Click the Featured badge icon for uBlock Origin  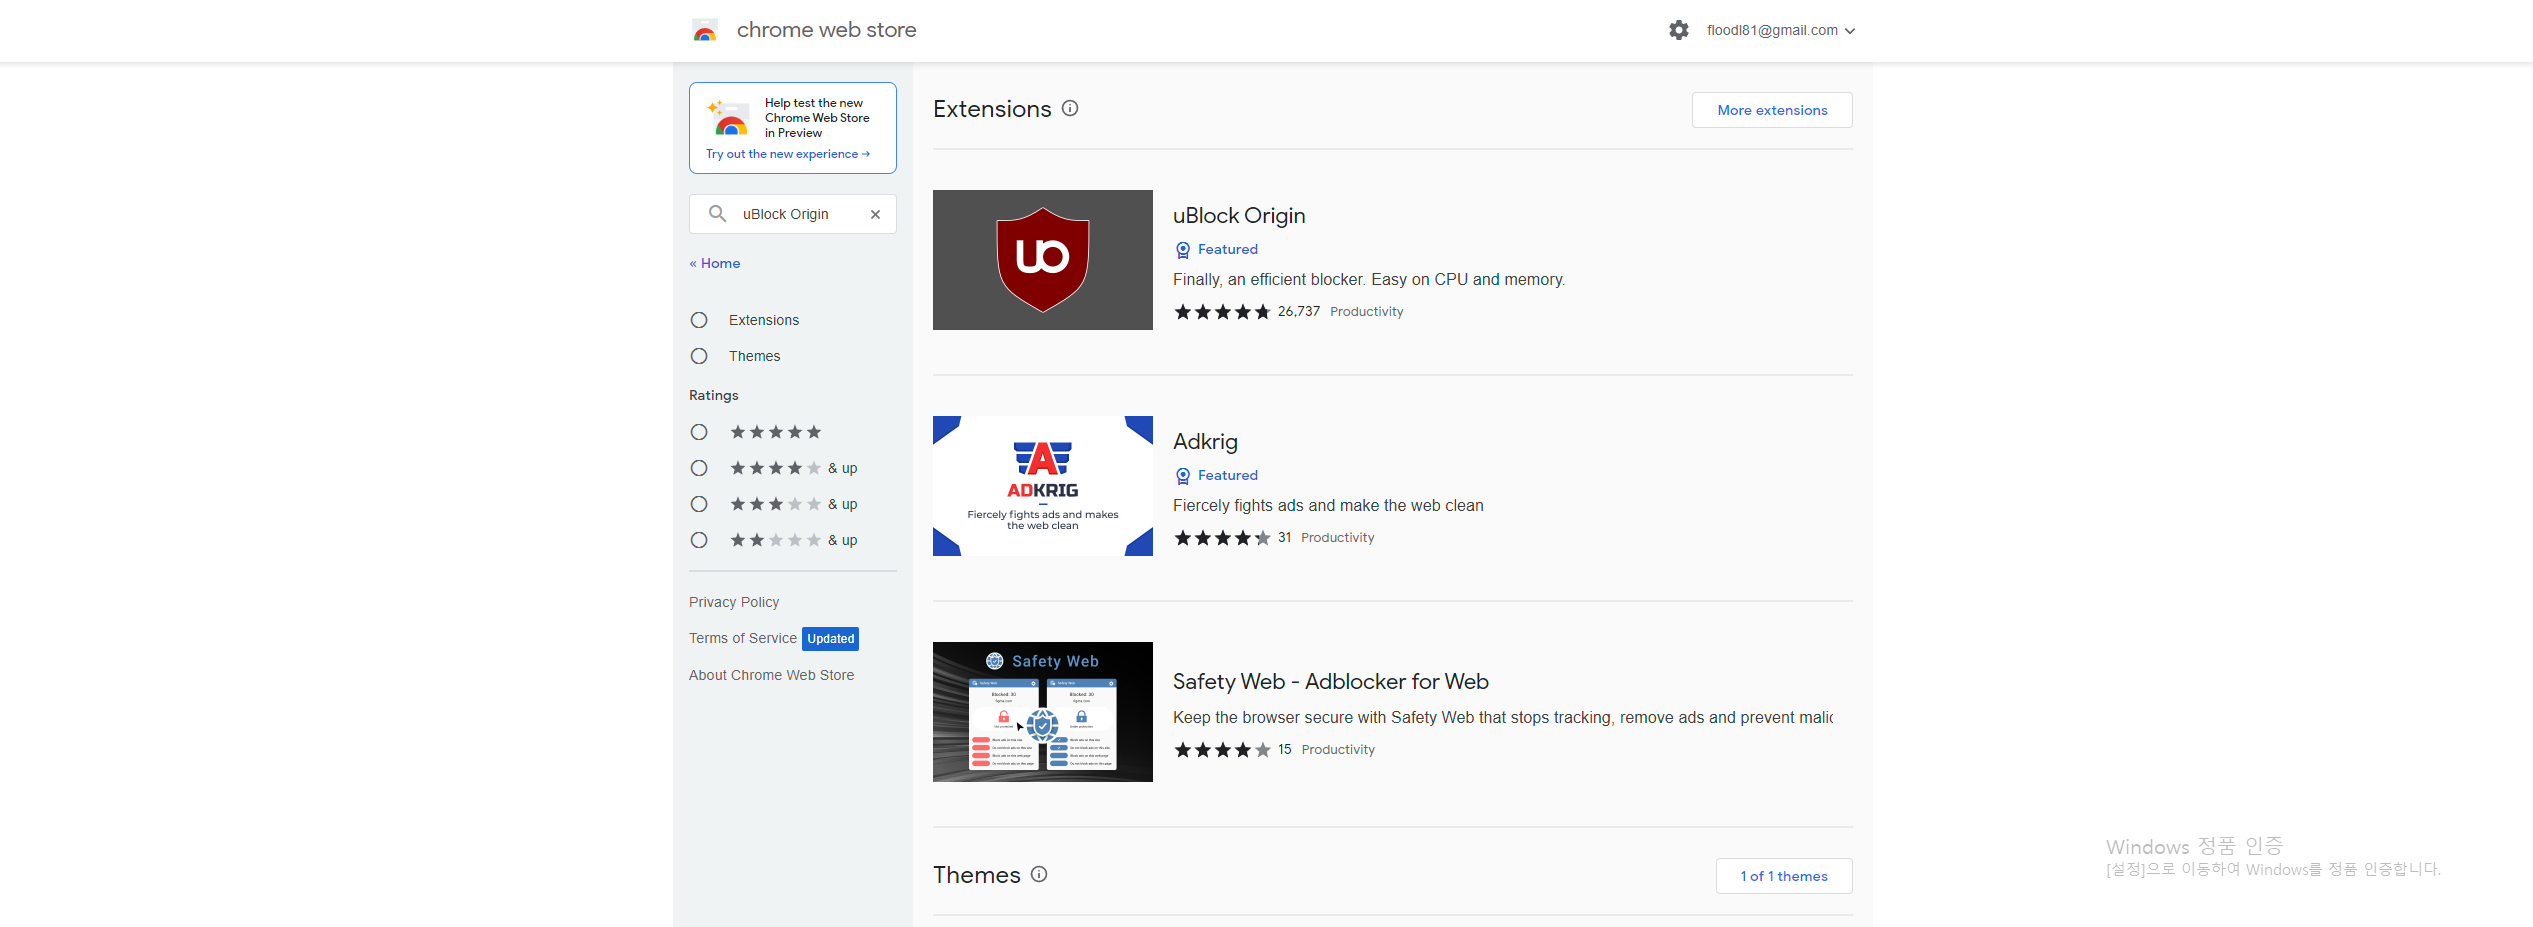pos(1183,250)
